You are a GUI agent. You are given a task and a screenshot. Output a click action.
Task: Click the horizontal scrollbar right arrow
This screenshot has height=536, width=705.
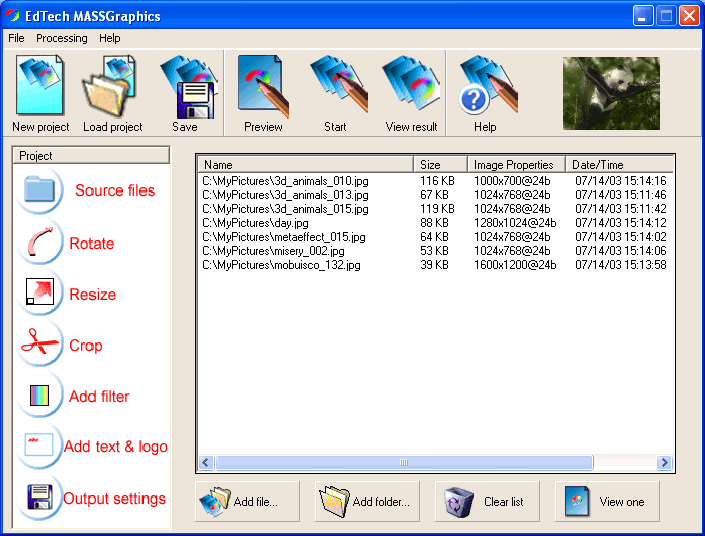pos(664,462)
